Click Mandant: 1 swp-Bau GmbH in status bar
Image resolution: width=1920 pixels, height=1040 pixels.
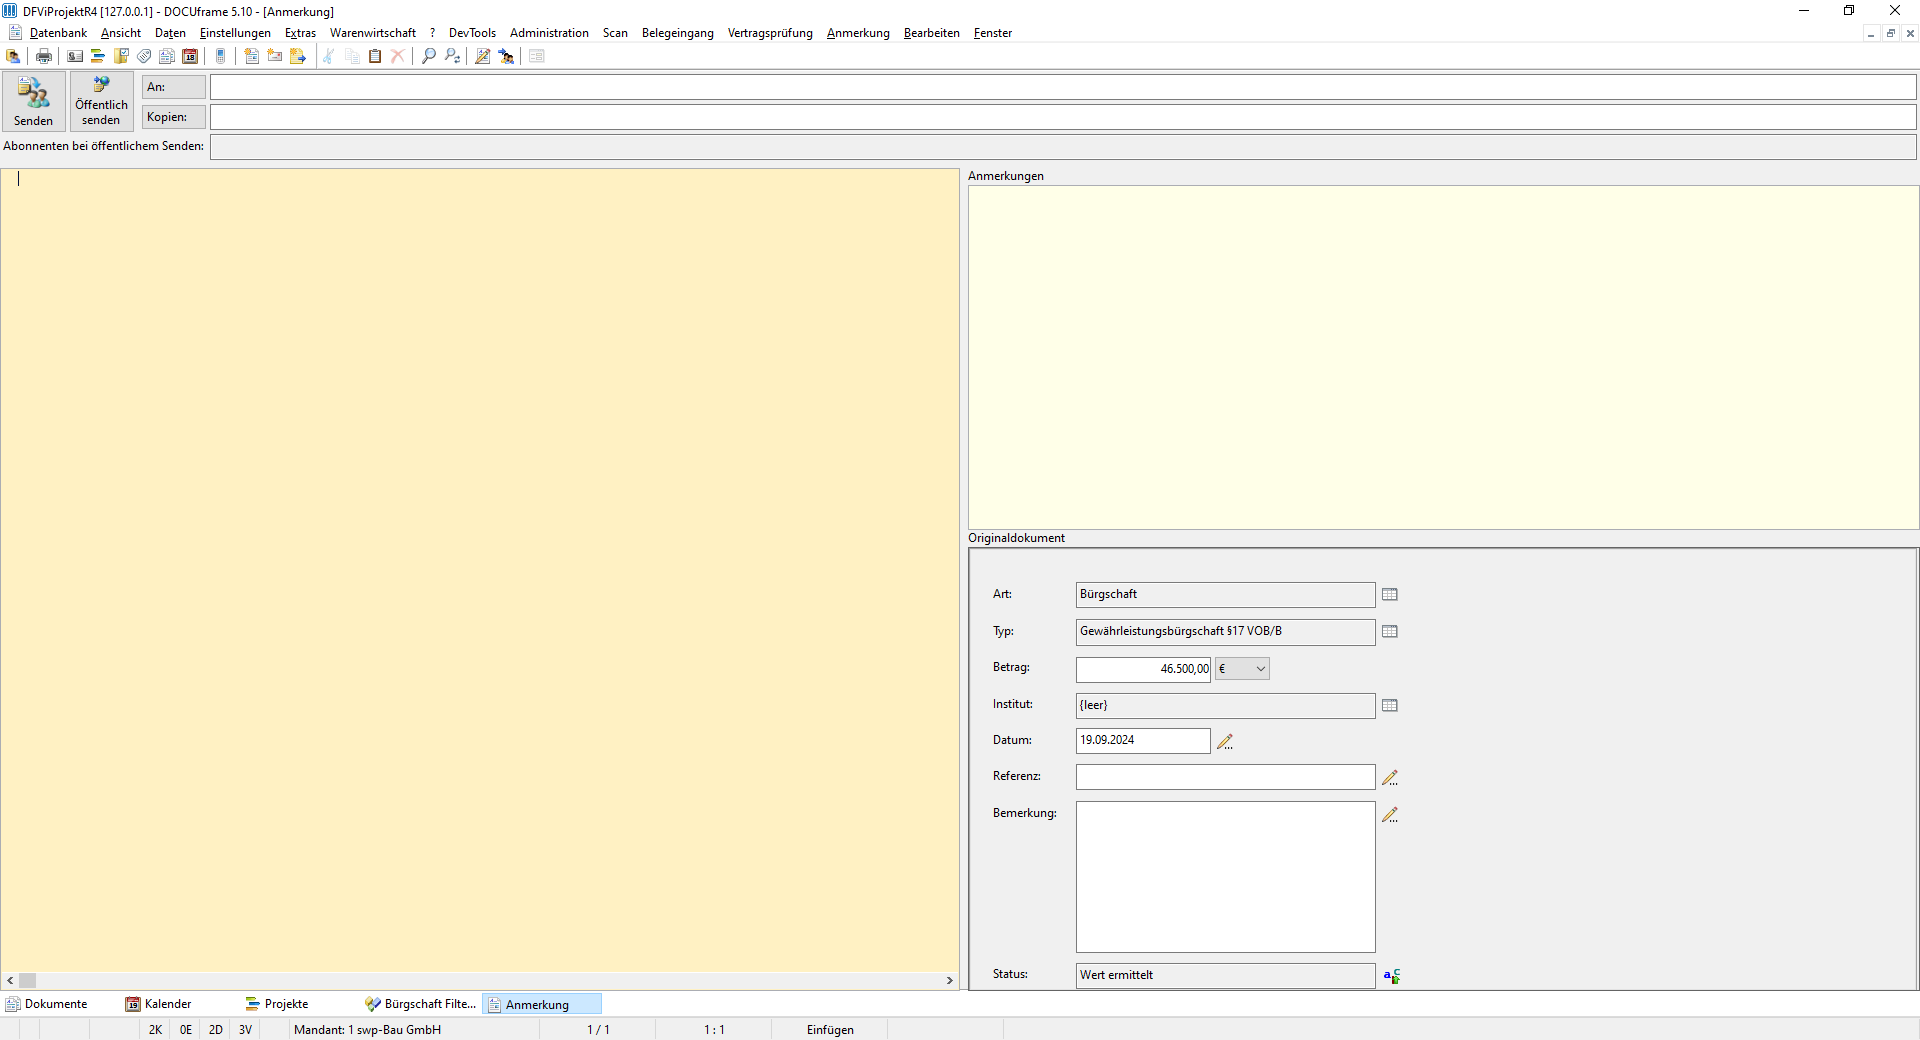pos(367,1030)
